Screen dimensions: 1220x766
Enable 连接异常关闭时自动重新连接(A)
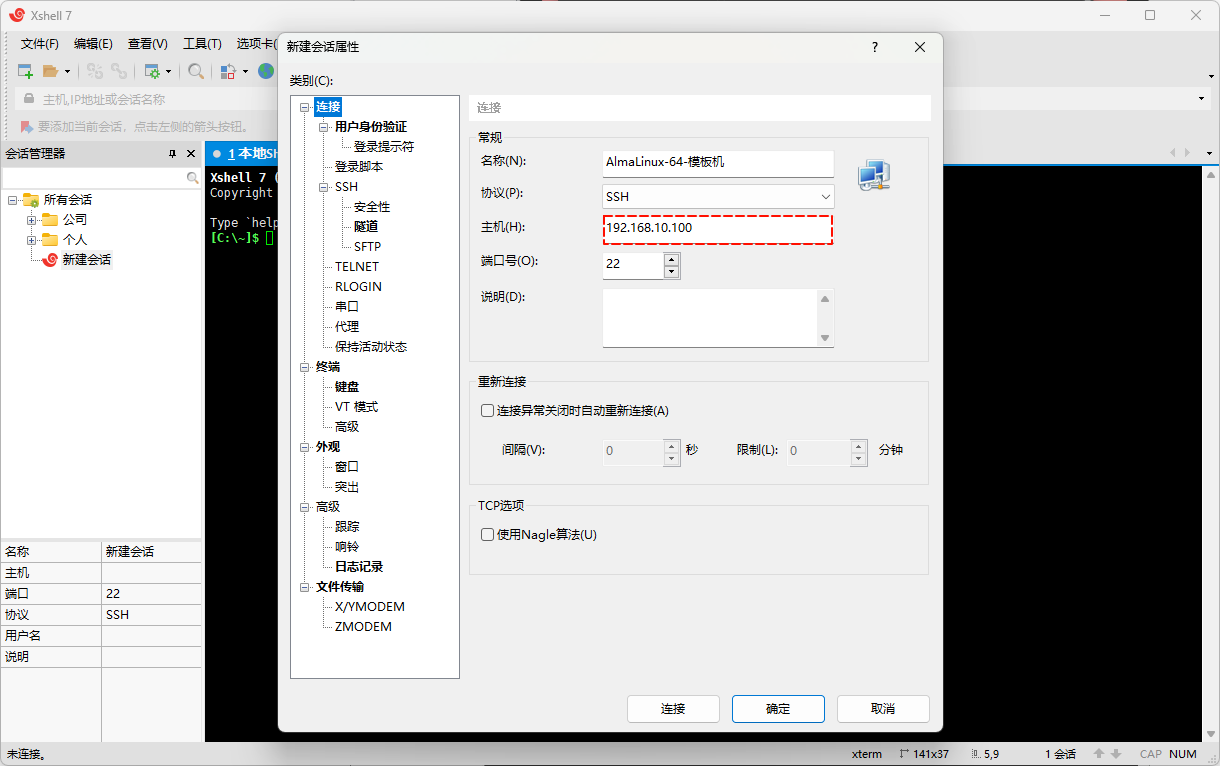point(487,409)
